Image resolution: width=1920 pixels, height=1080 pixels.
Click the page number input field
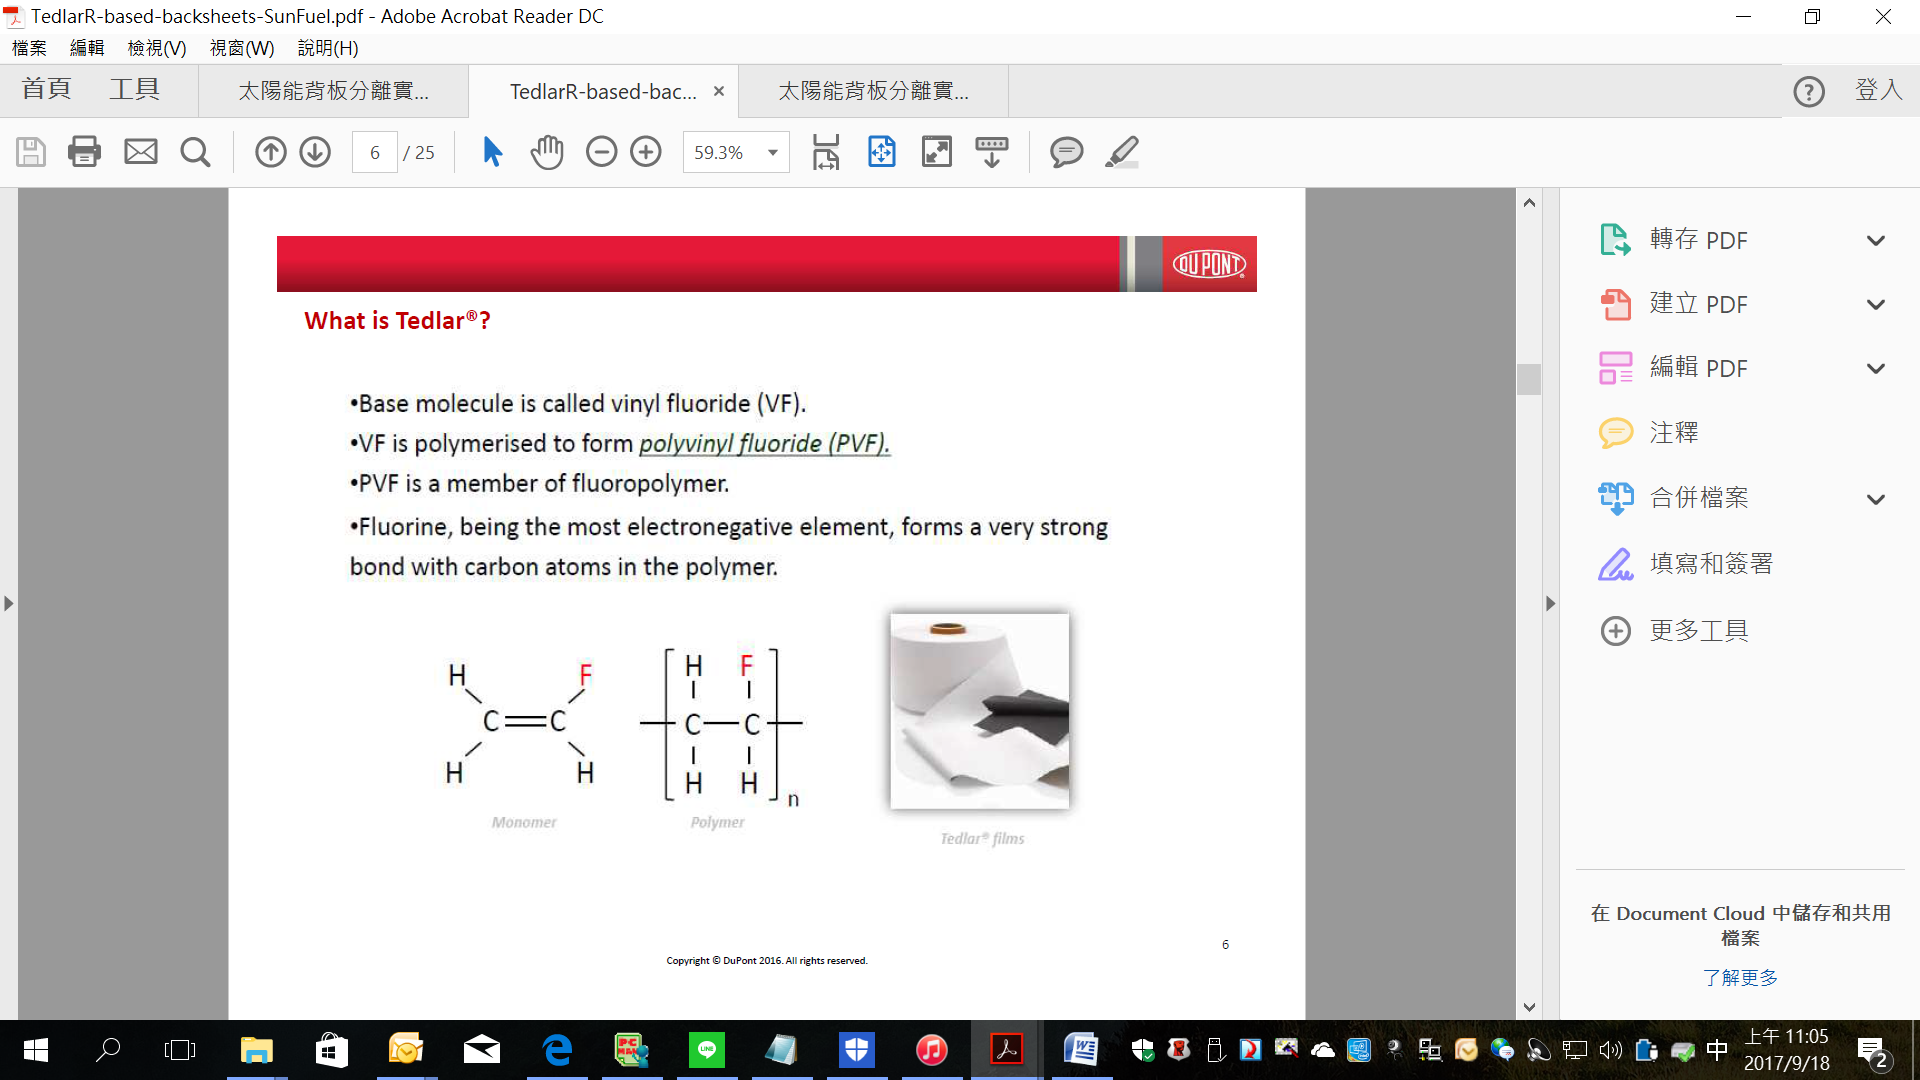[375, 152]
